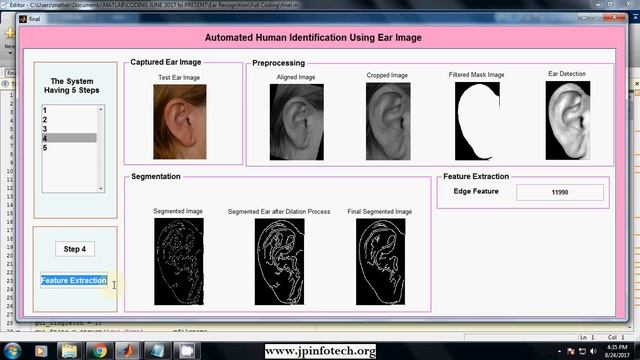640x360 pixels.
Task: Click the Final Segmented Image thumbnail
Action: tap(380, 262)
